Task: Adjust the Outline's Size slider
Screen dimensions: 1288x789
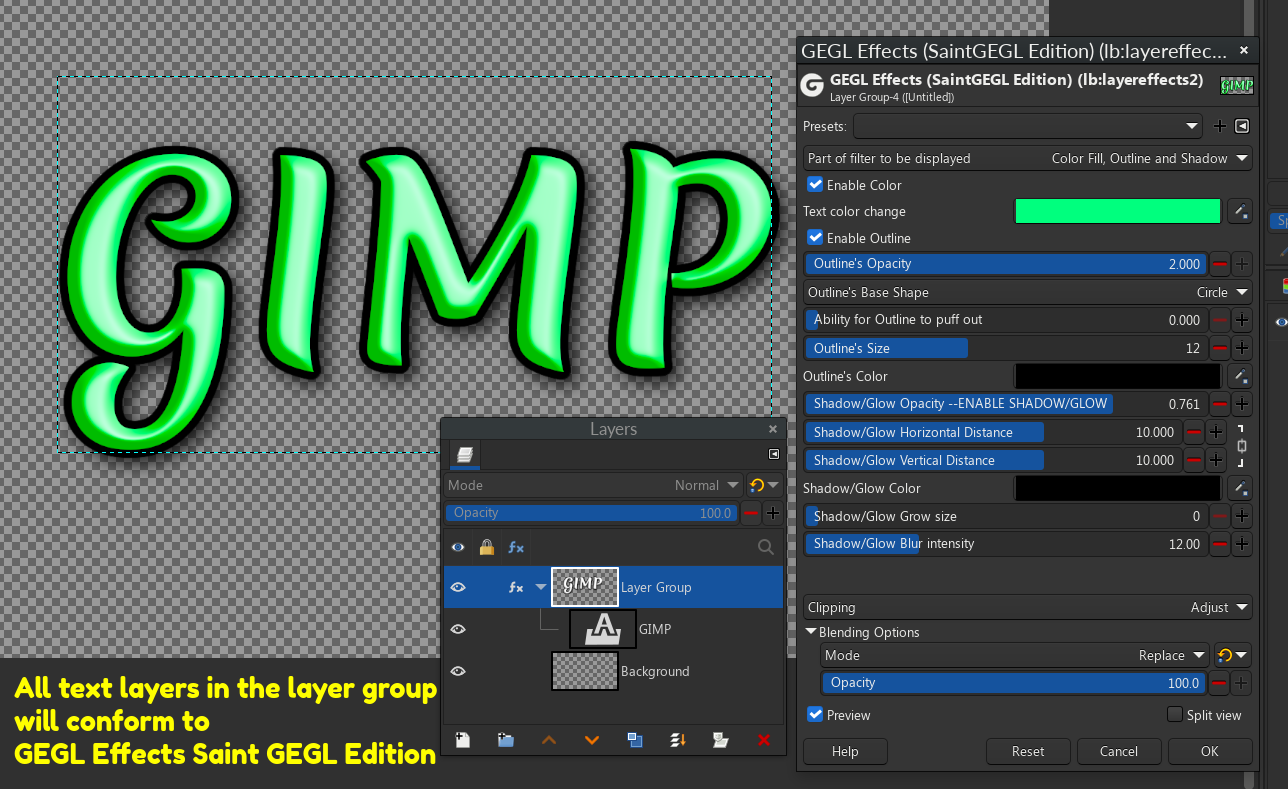Action: point(1006,348)
